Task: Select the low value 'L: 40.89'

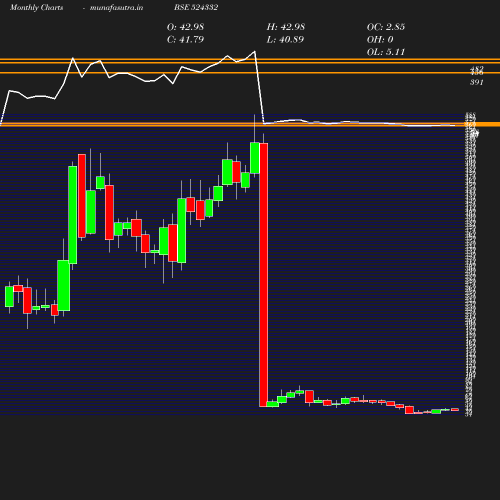Action: click(x=285, y=39)
